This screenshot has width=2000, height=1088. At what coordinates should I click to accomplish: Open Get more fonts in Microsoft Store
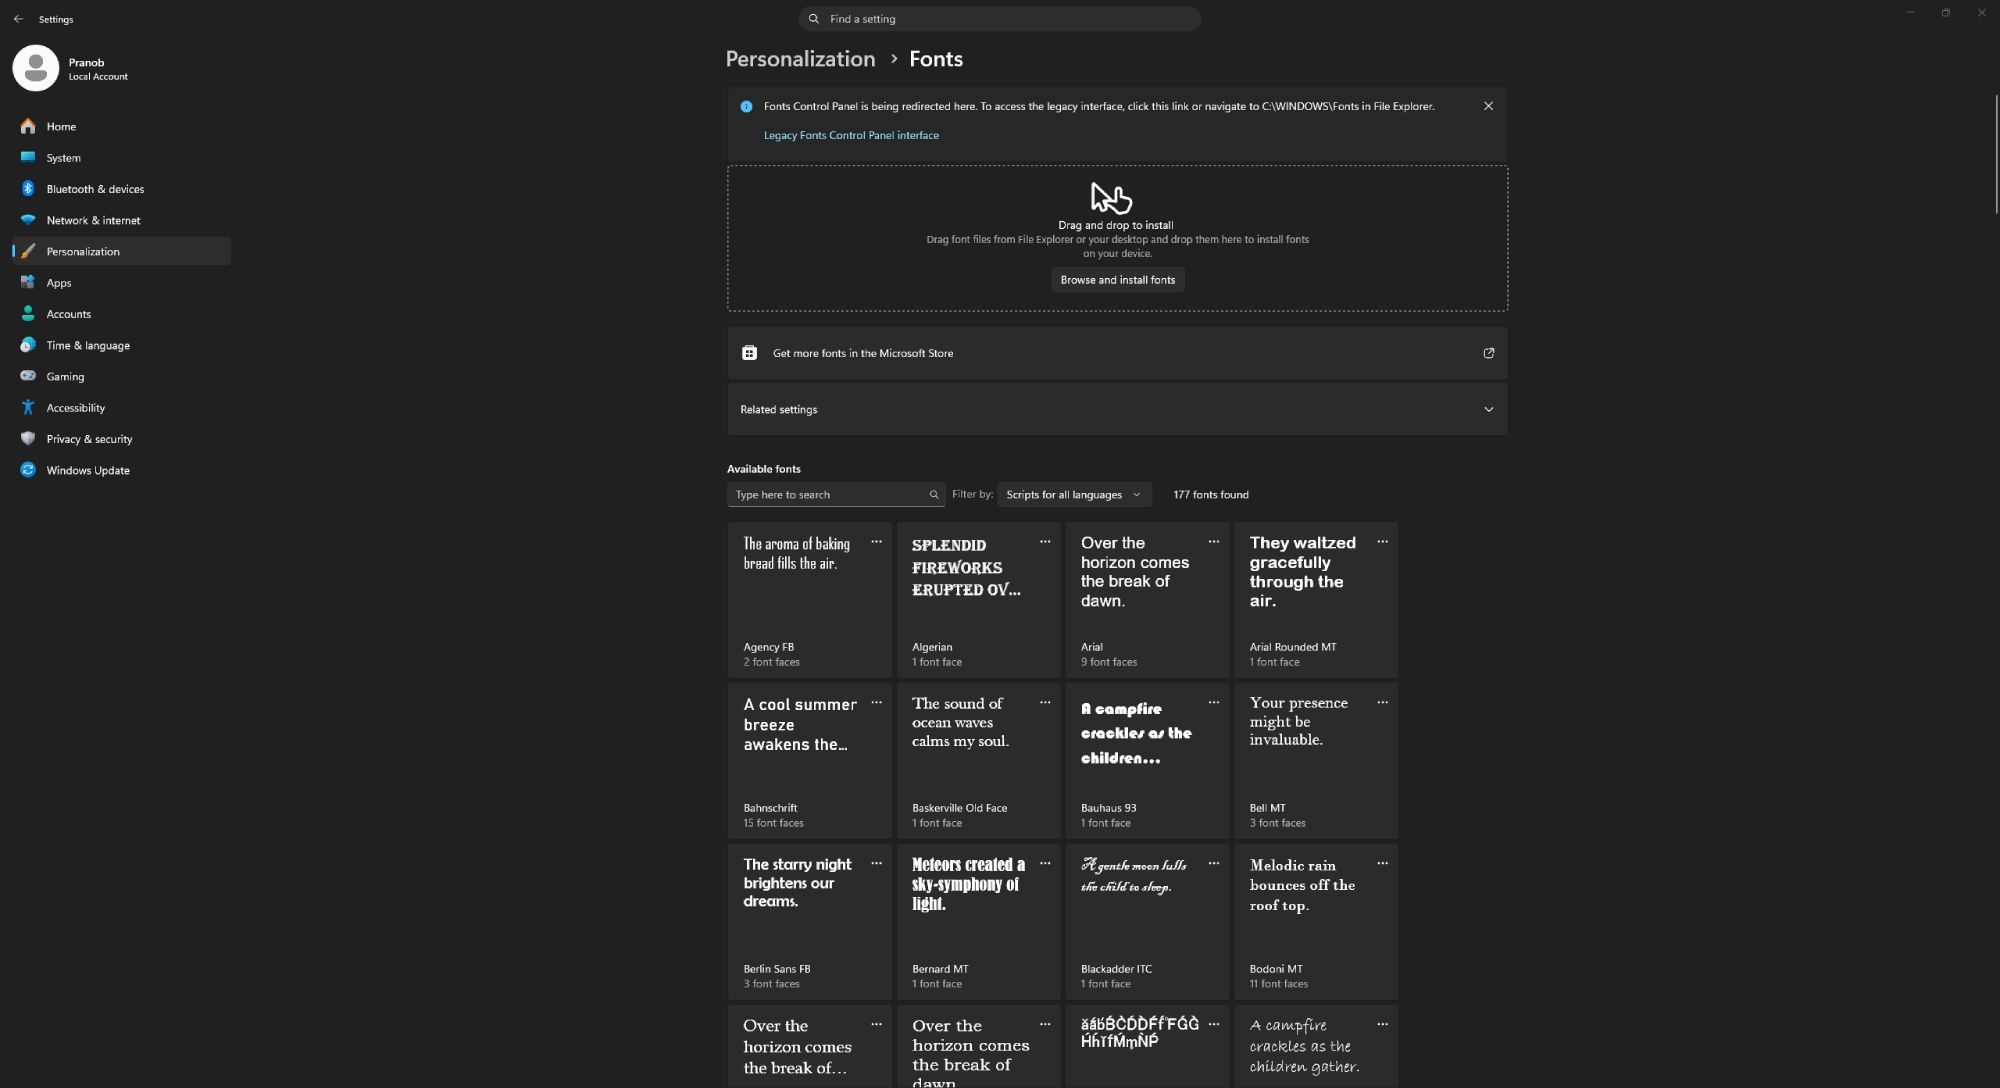click(x=1117, y=353)
